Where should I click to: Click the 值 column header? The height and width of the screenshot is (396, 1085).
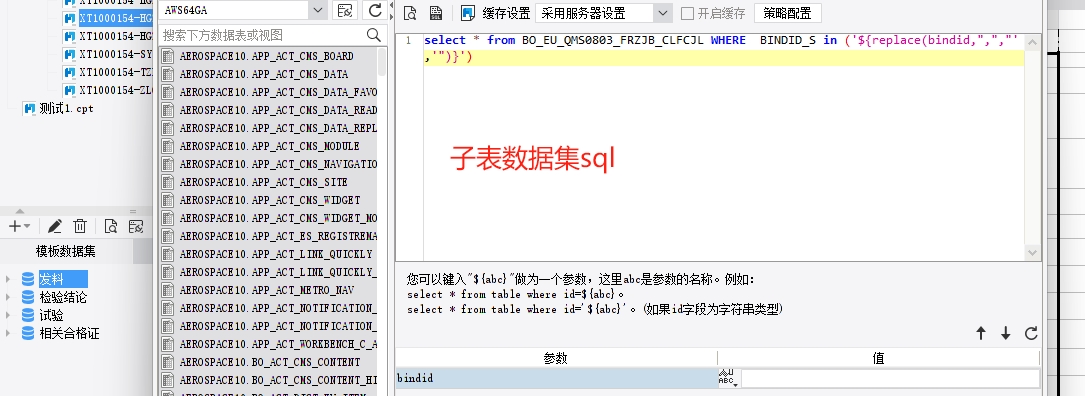878,358
